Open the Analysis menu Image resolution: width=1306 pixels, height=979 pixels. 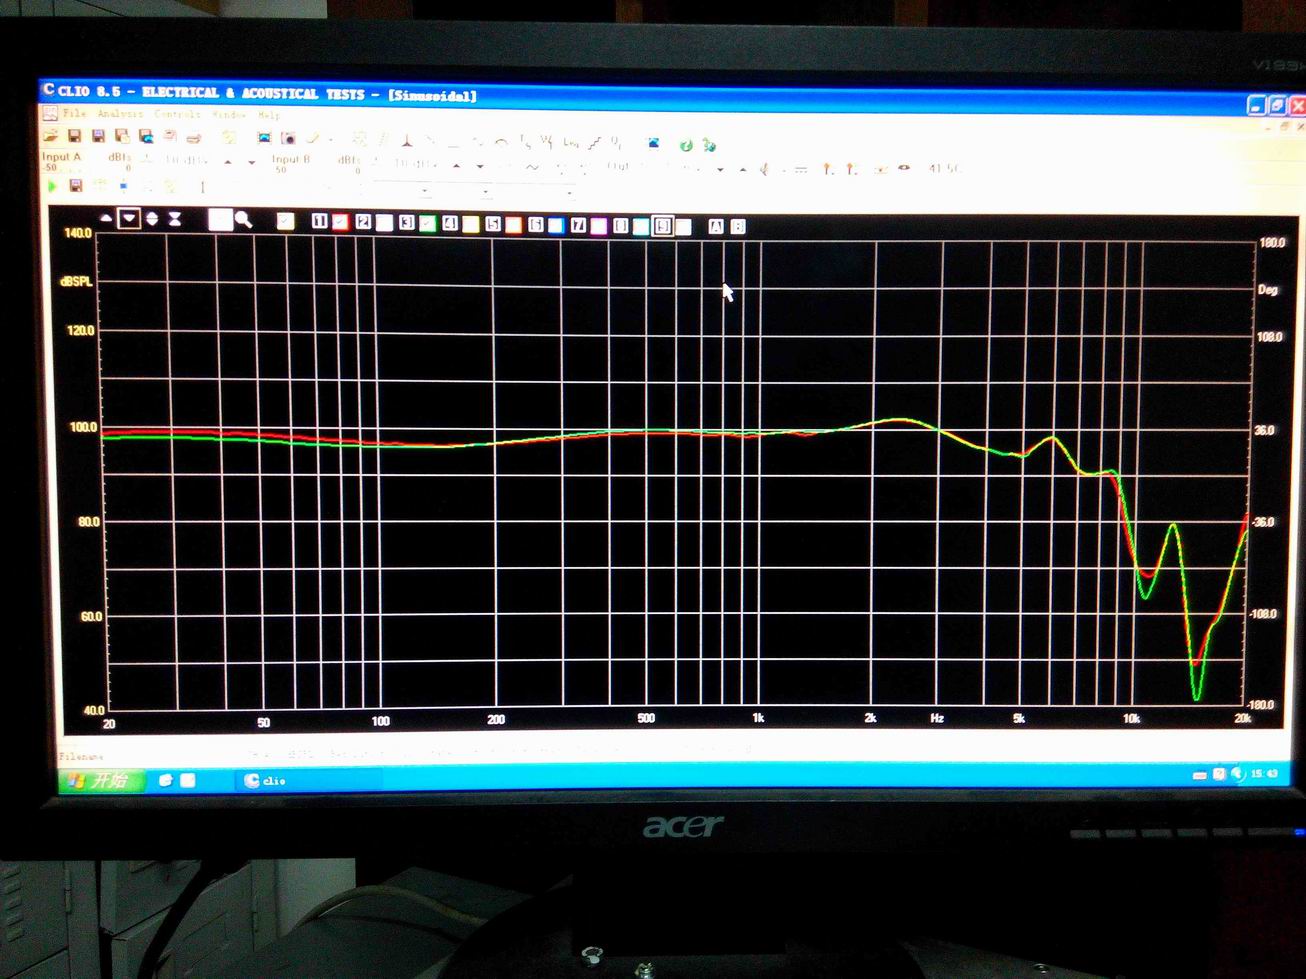(x=120, y=114)
